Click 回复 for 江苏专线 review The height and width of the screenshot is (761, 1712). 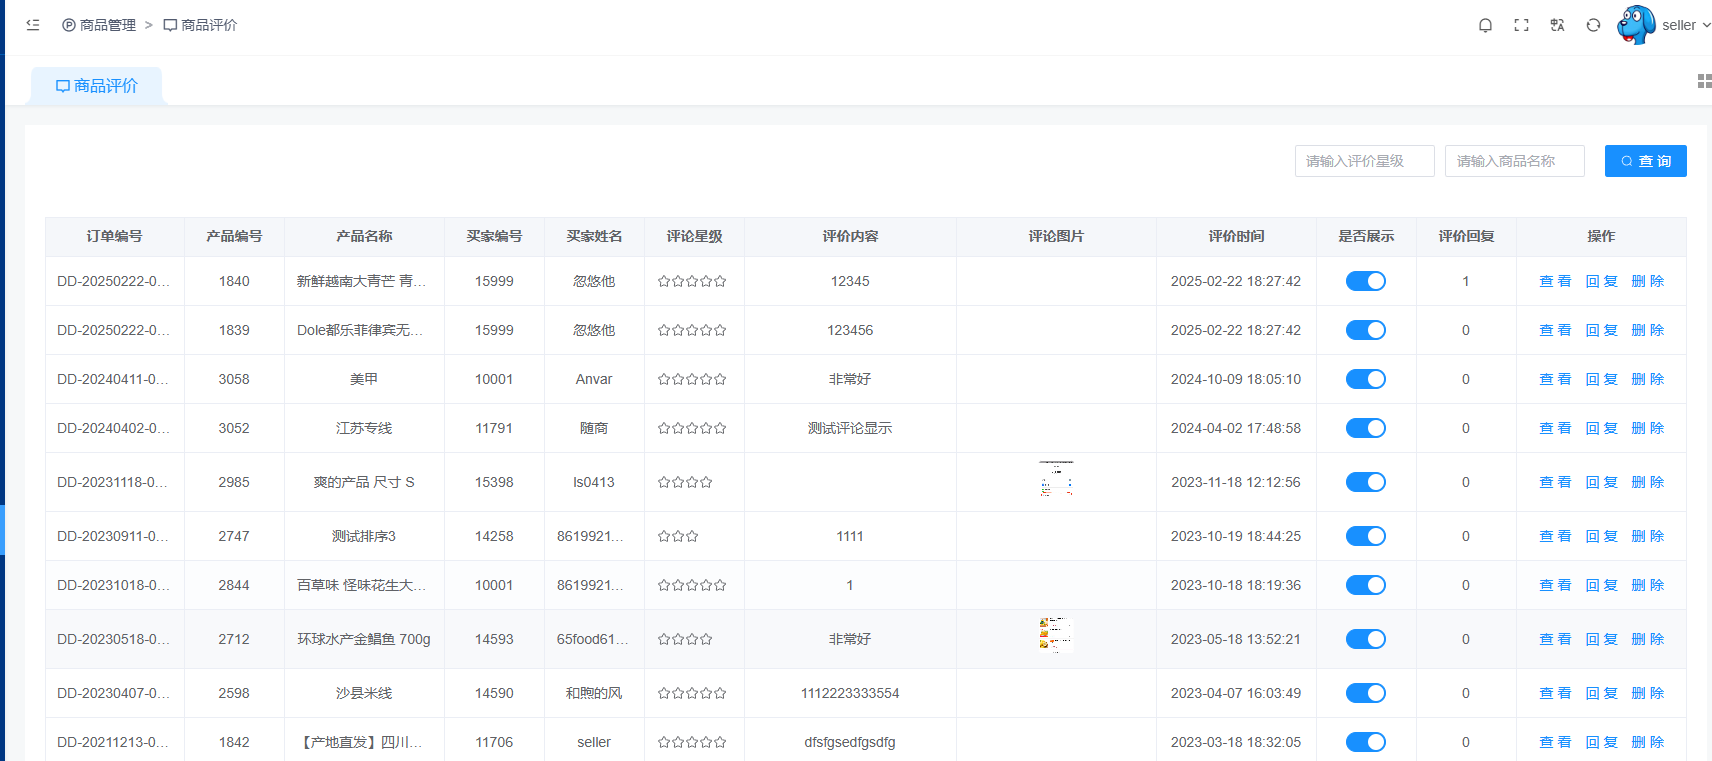[1601, 428]
